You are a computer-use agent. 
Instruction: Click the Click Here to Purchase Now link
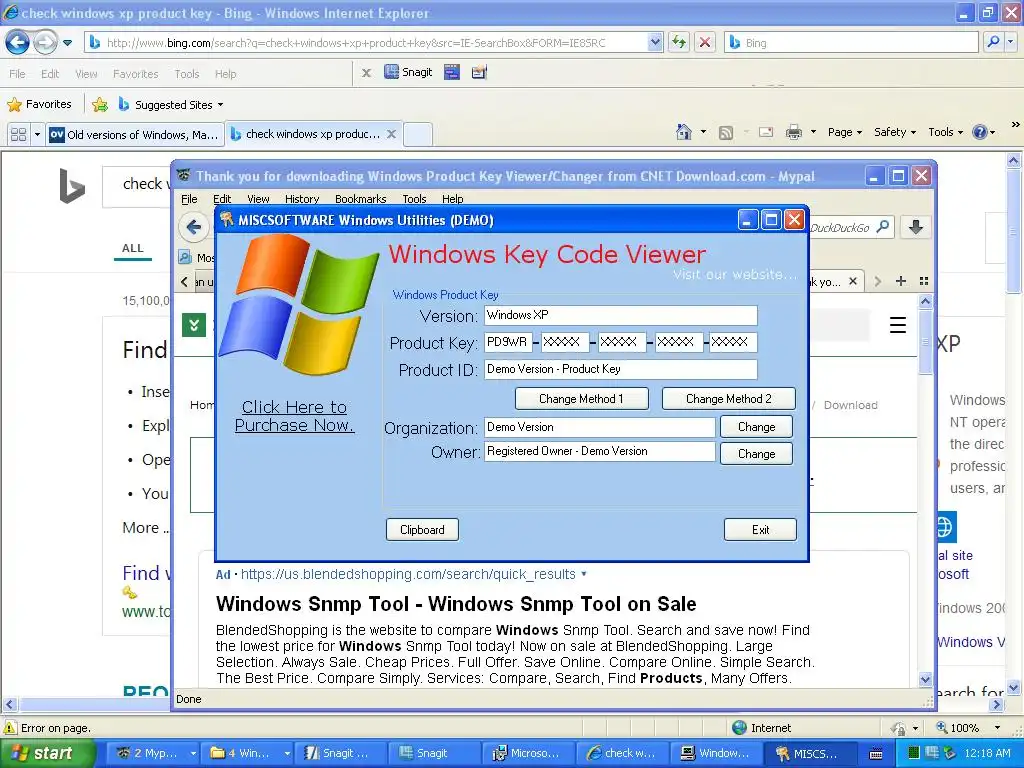[x=295, y=416]
